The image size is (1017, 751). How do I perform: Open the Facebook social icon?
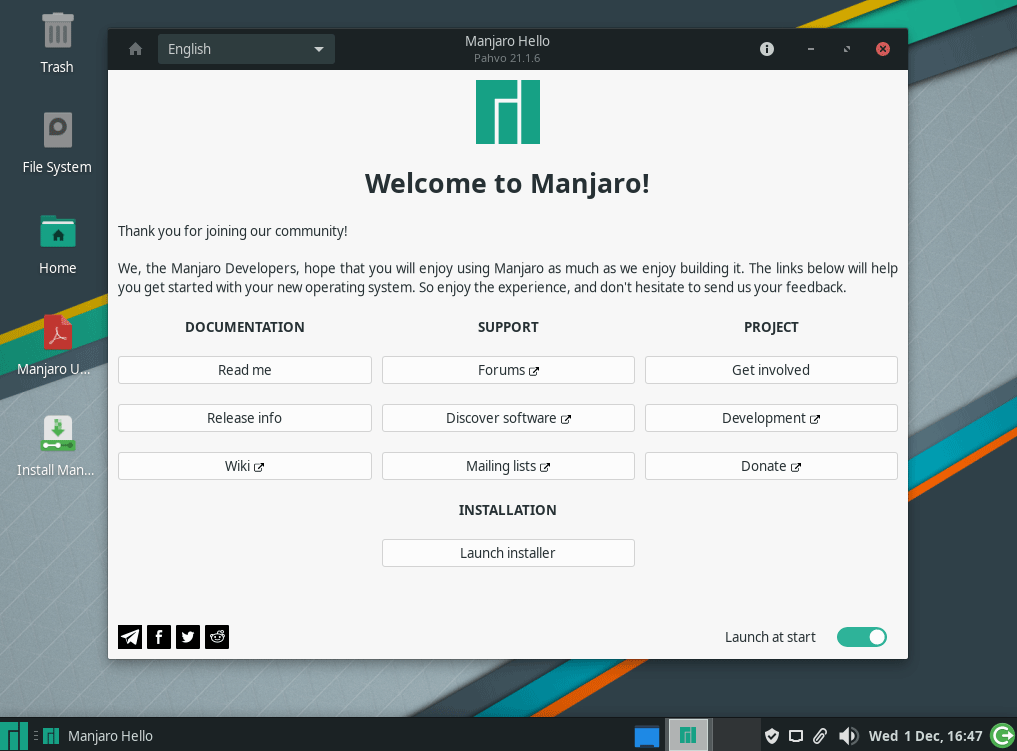[159, 637]
